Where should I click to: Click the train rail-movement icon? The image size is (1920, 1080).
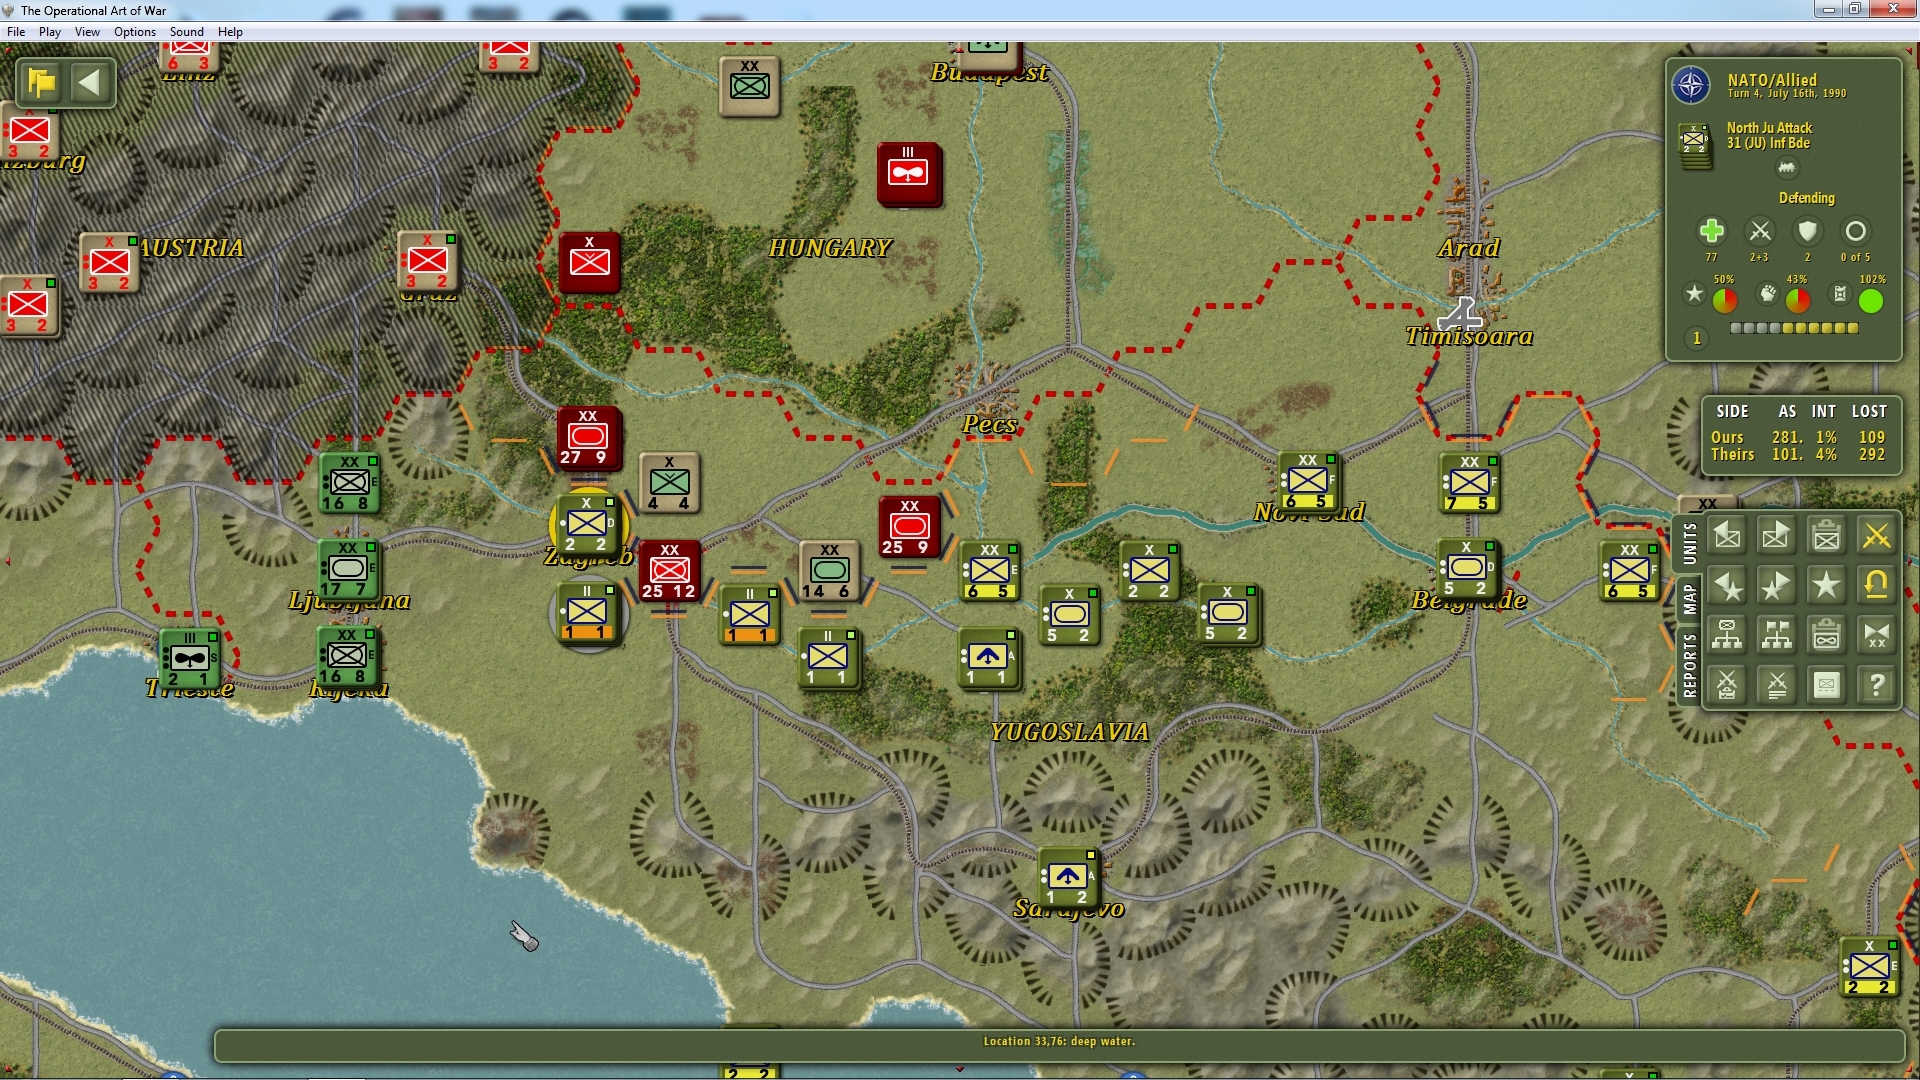1787,168
